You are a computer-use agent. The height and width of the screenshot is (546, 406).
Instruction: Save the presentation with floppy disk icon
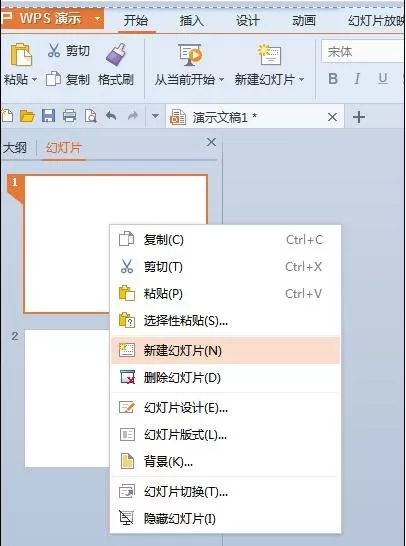[48, 116]
